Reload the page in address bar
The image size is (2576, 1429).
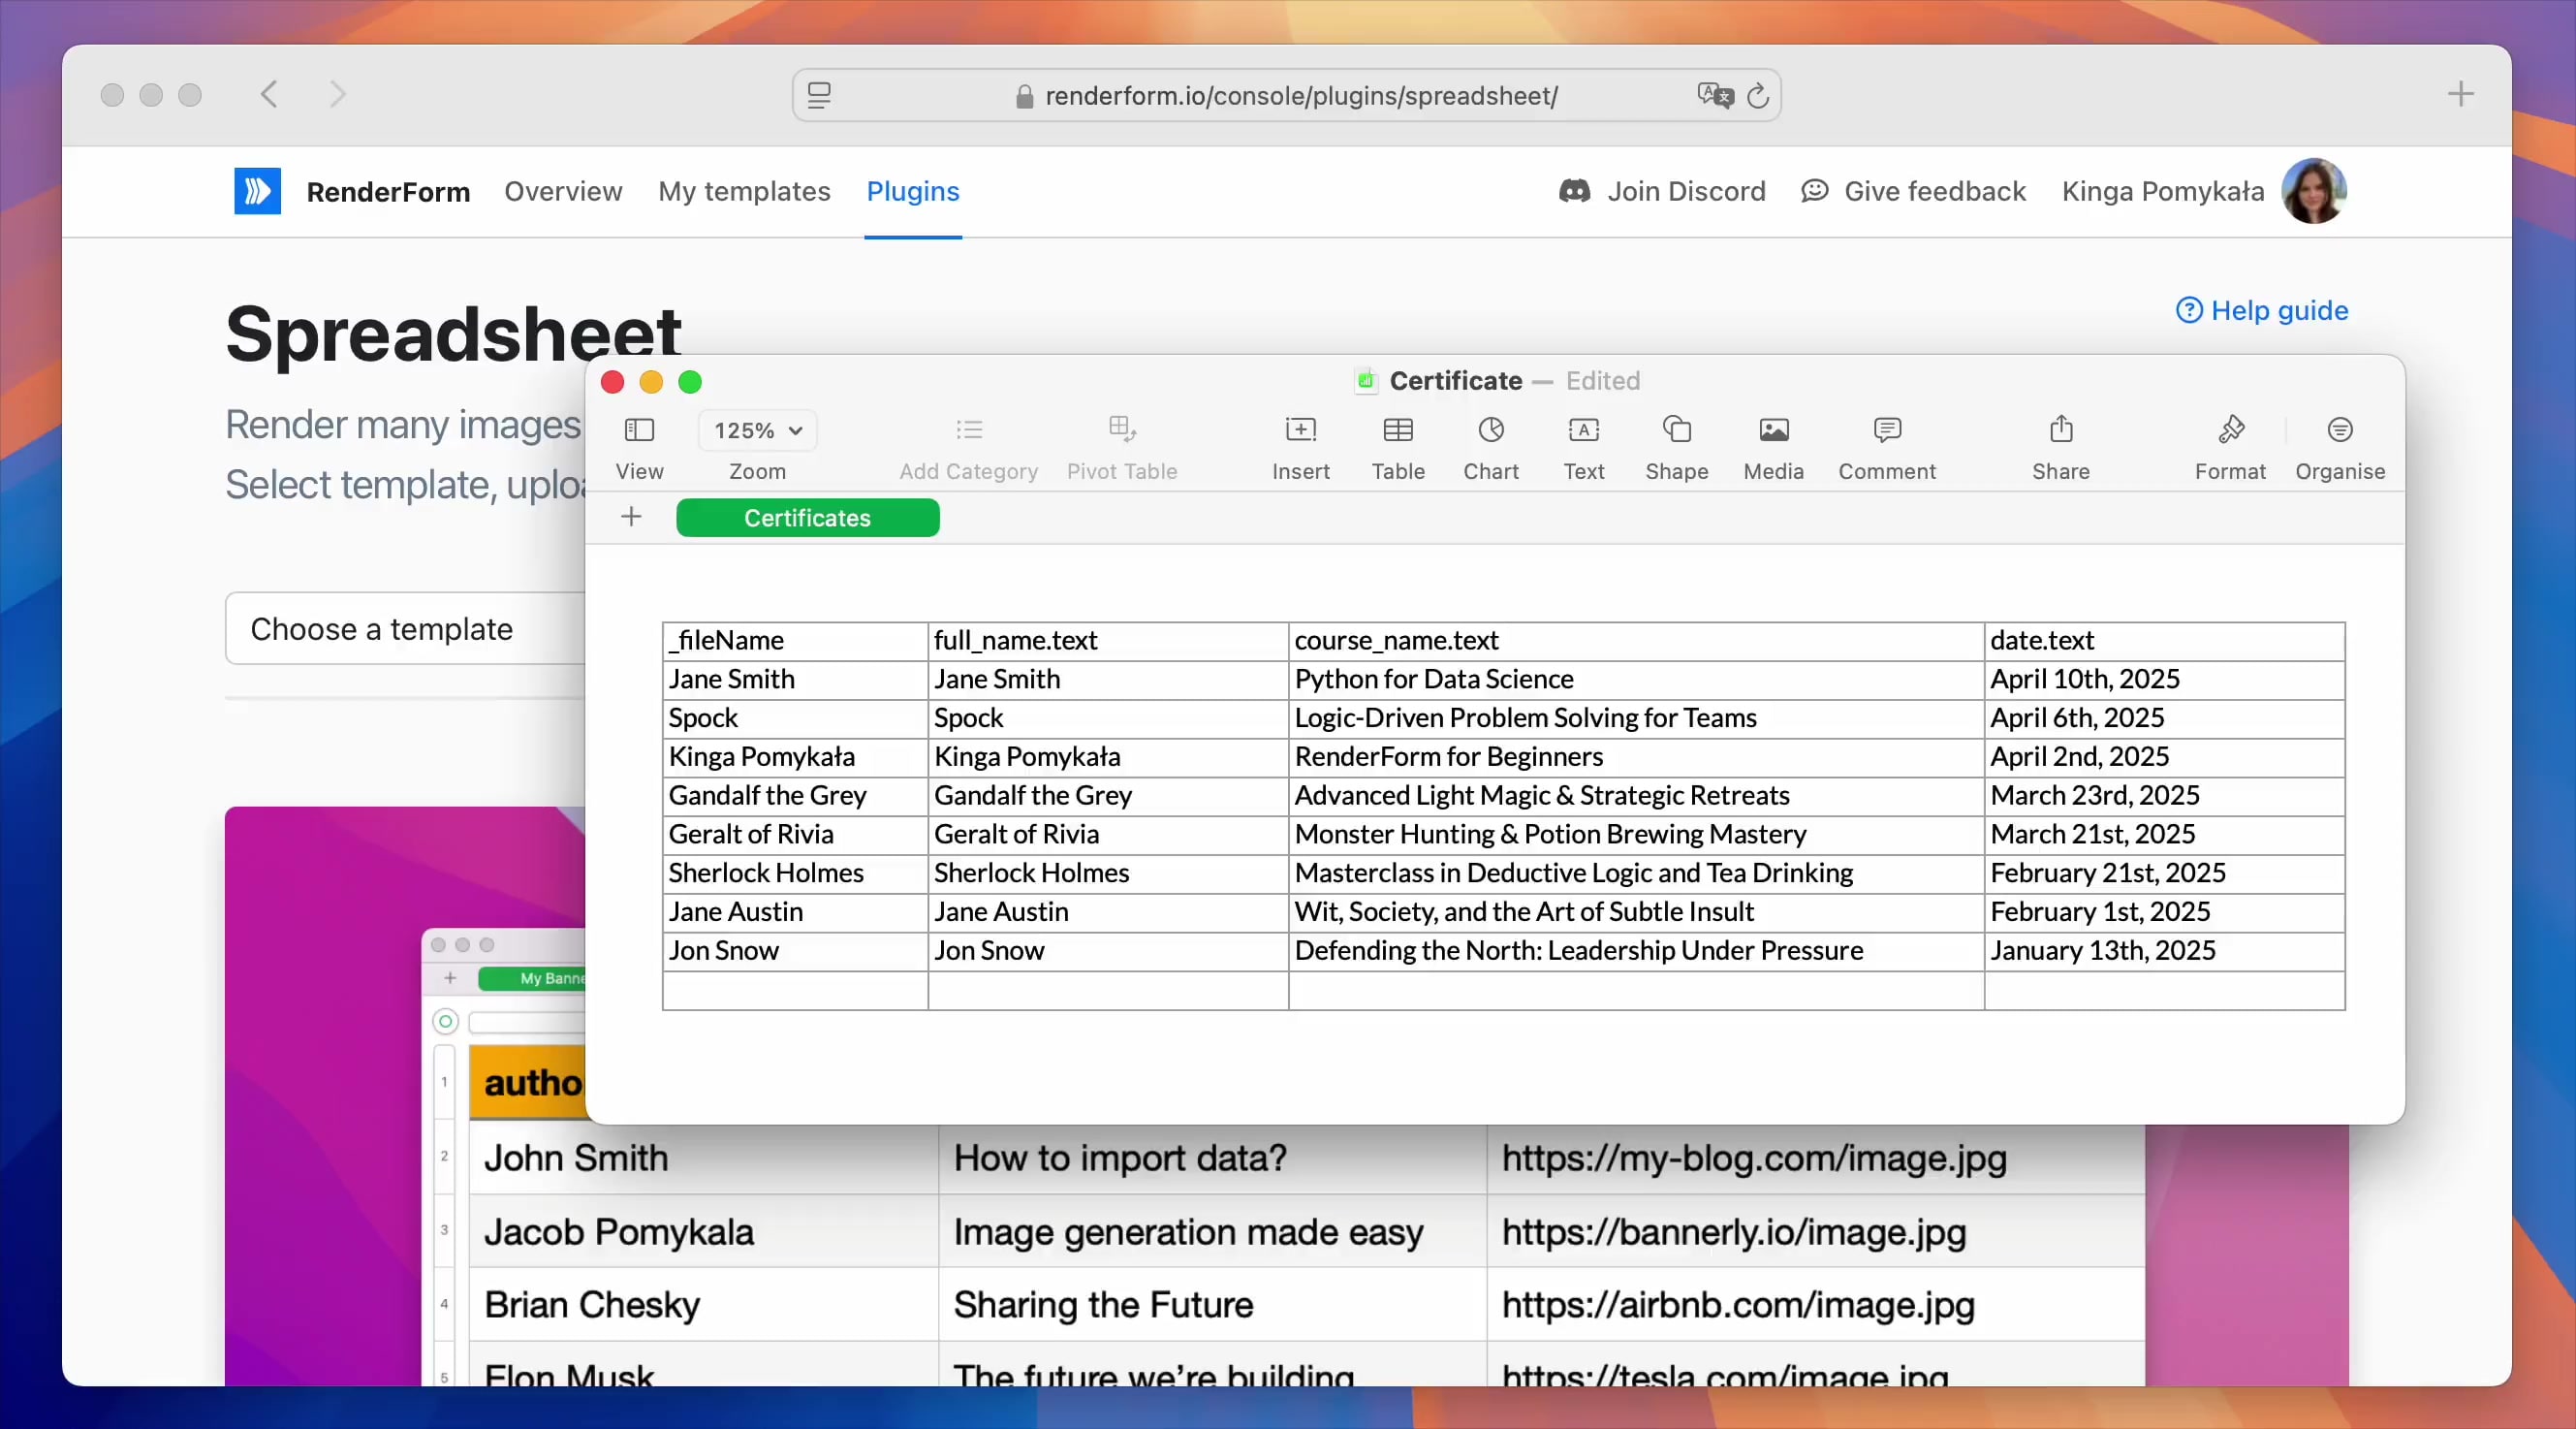(1757, 96)
